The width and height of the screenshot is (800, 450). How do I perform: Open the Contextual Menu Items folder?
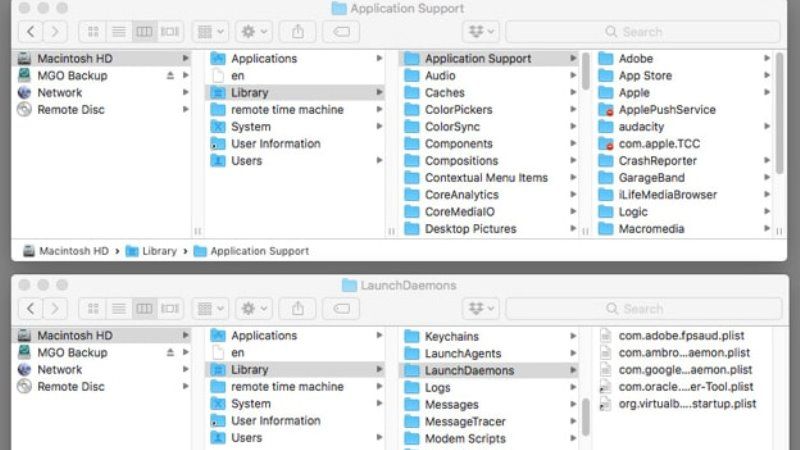tap(489, 178)
